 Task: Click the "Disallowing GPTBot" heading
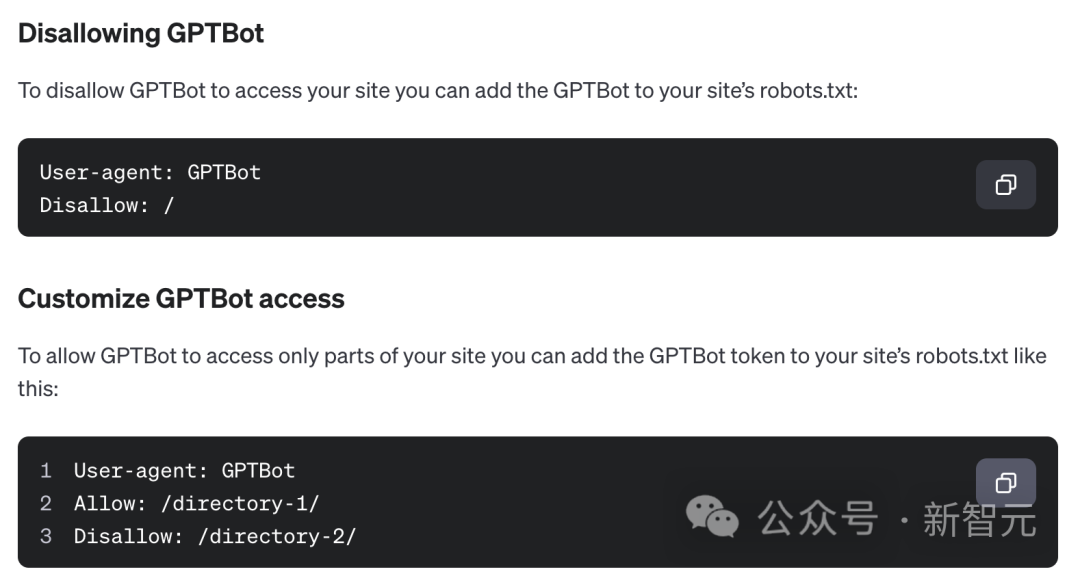141,33
